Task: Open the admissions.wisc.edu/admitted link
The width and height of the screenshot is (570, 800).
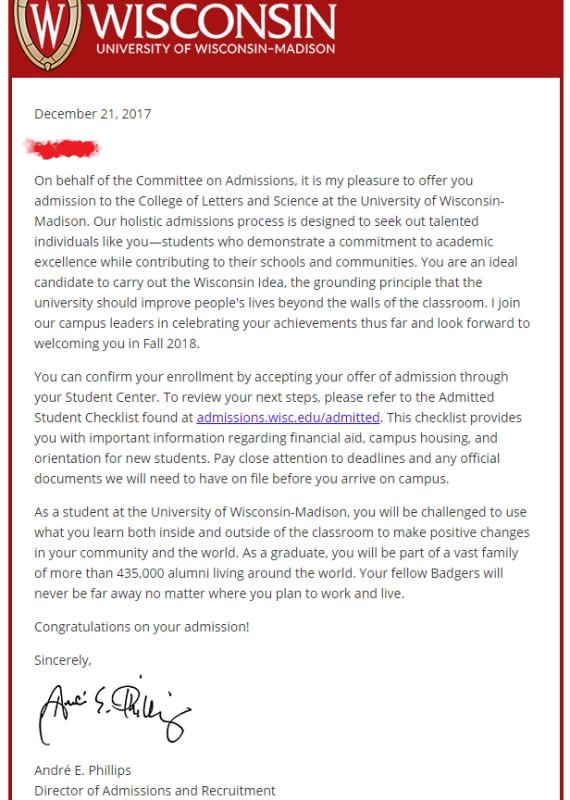Action: coord(288,417)
